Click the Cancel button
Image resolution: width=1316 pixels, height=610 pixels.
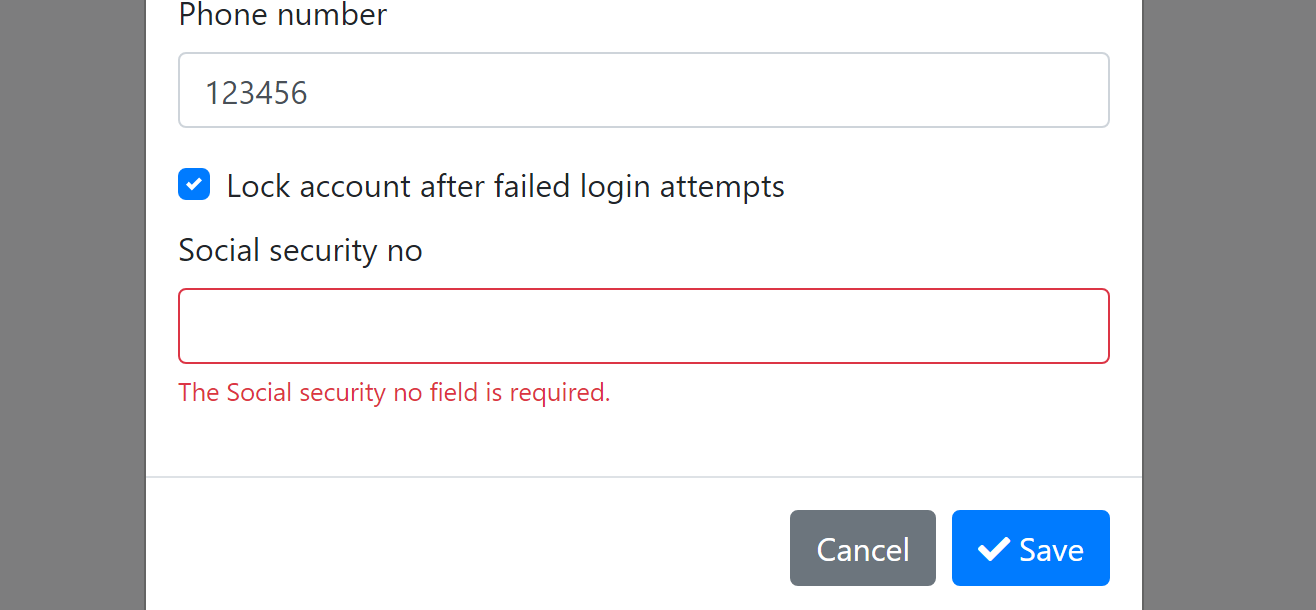click(x=862, y=548)
